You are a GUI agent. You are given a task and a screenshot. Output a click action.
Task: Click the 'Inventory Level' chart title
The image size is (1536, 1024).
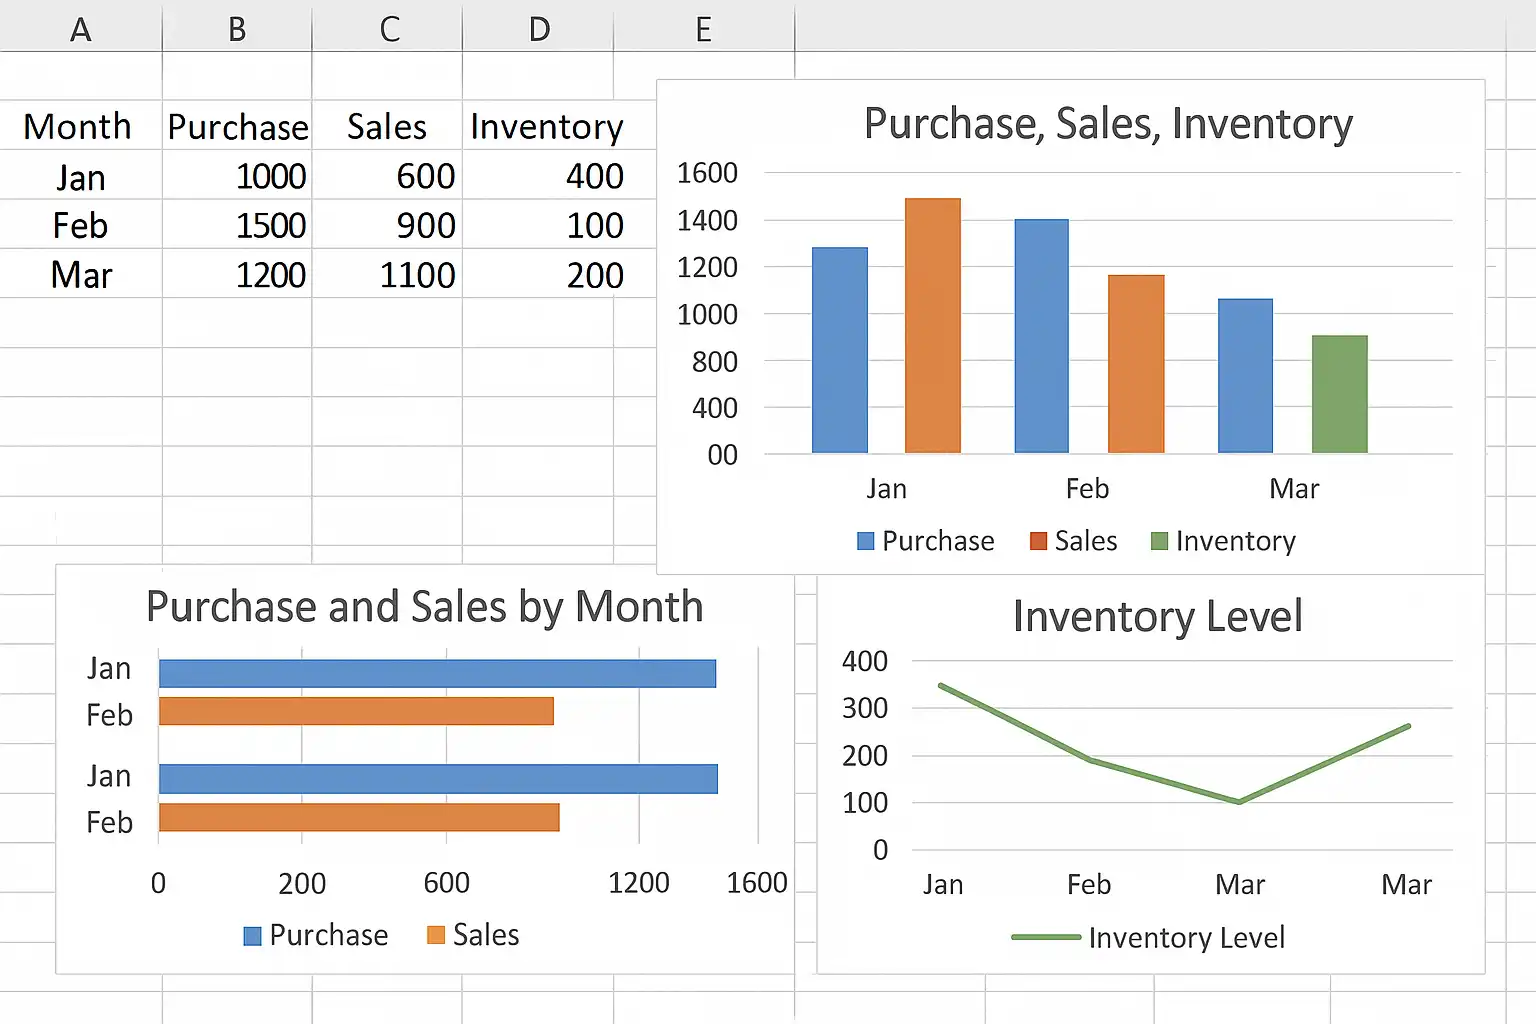point(1157,616)
